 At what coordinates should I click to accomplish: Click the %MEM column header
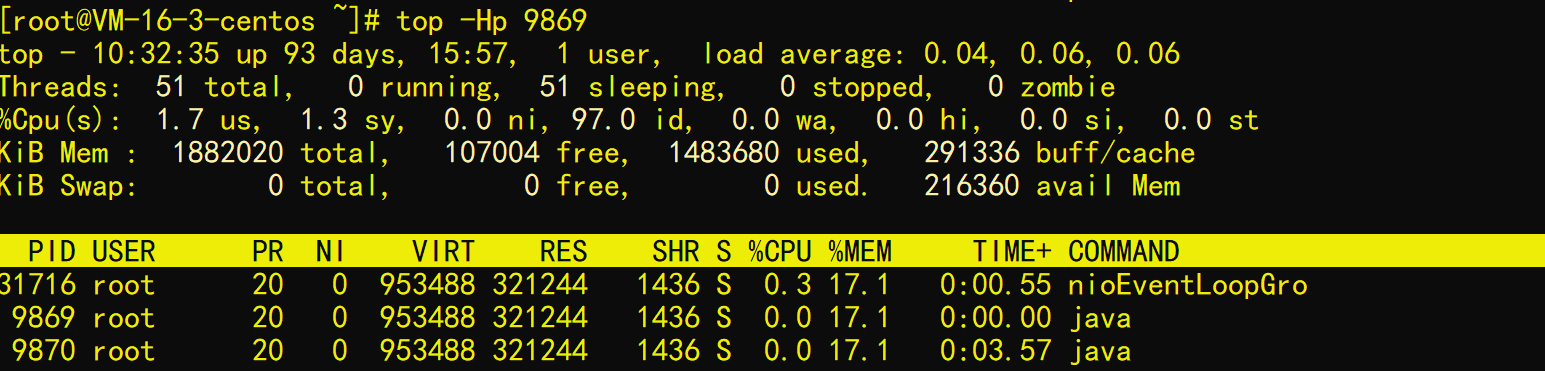click(x=859, y=251)
